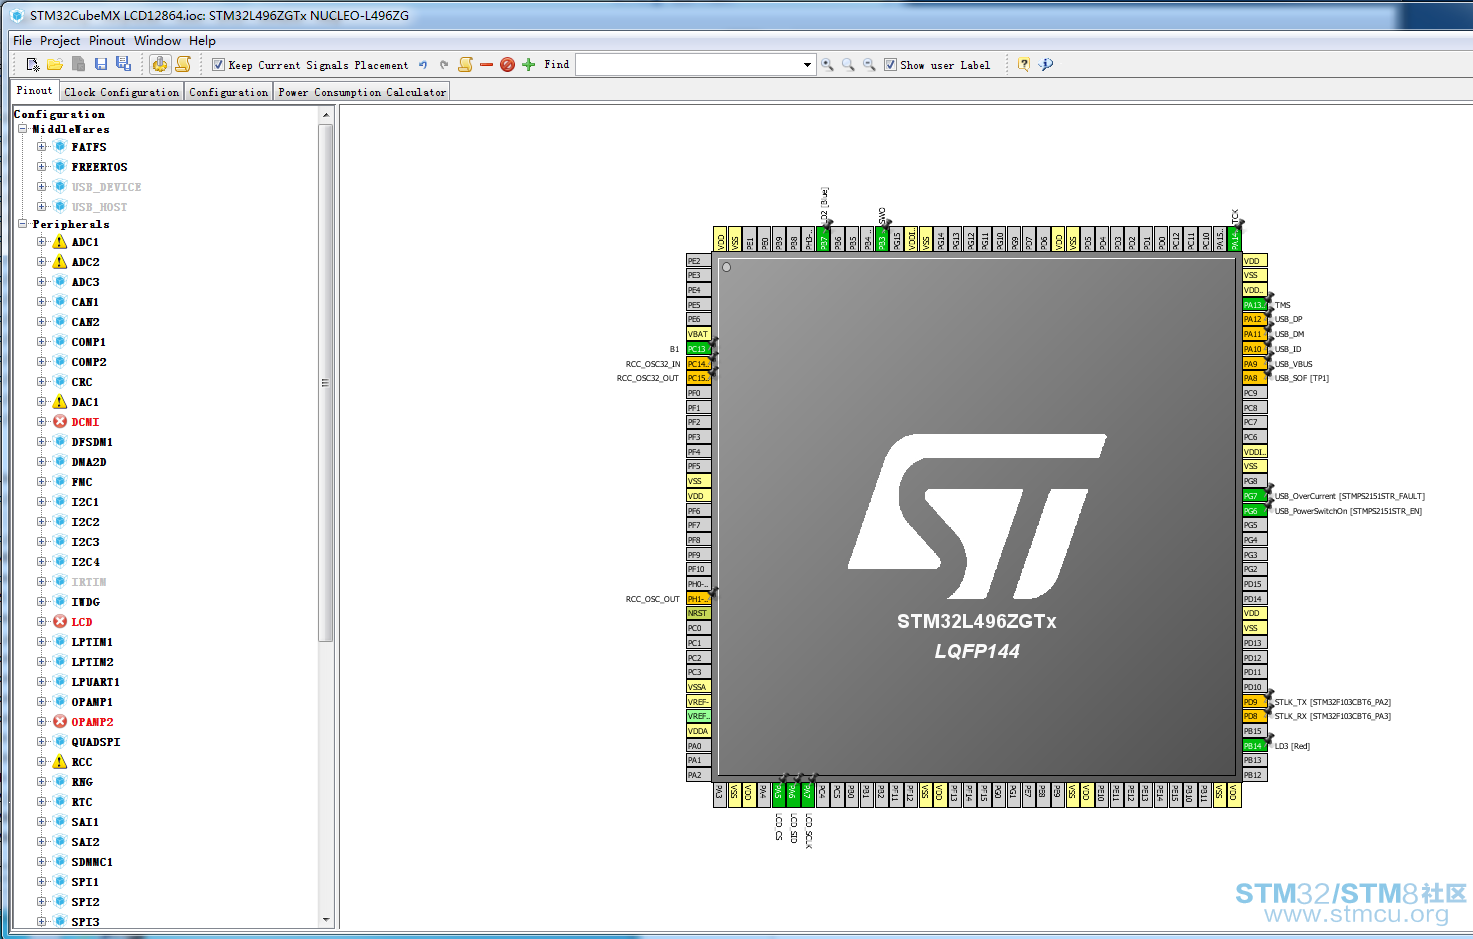Click the PD9 pin STLK_TX
Image resolution: width=1473 pixels, height=939 pixels.
(x=1254, y=702)
